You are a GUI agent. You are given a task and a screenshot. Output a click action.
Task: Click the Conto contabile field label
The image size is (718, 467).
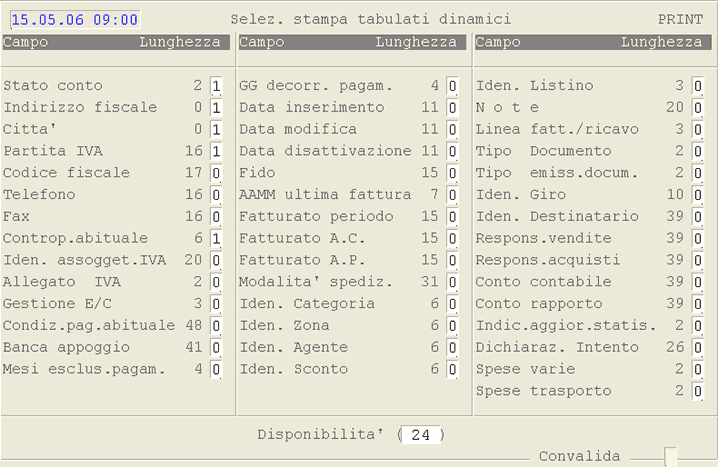544,282
